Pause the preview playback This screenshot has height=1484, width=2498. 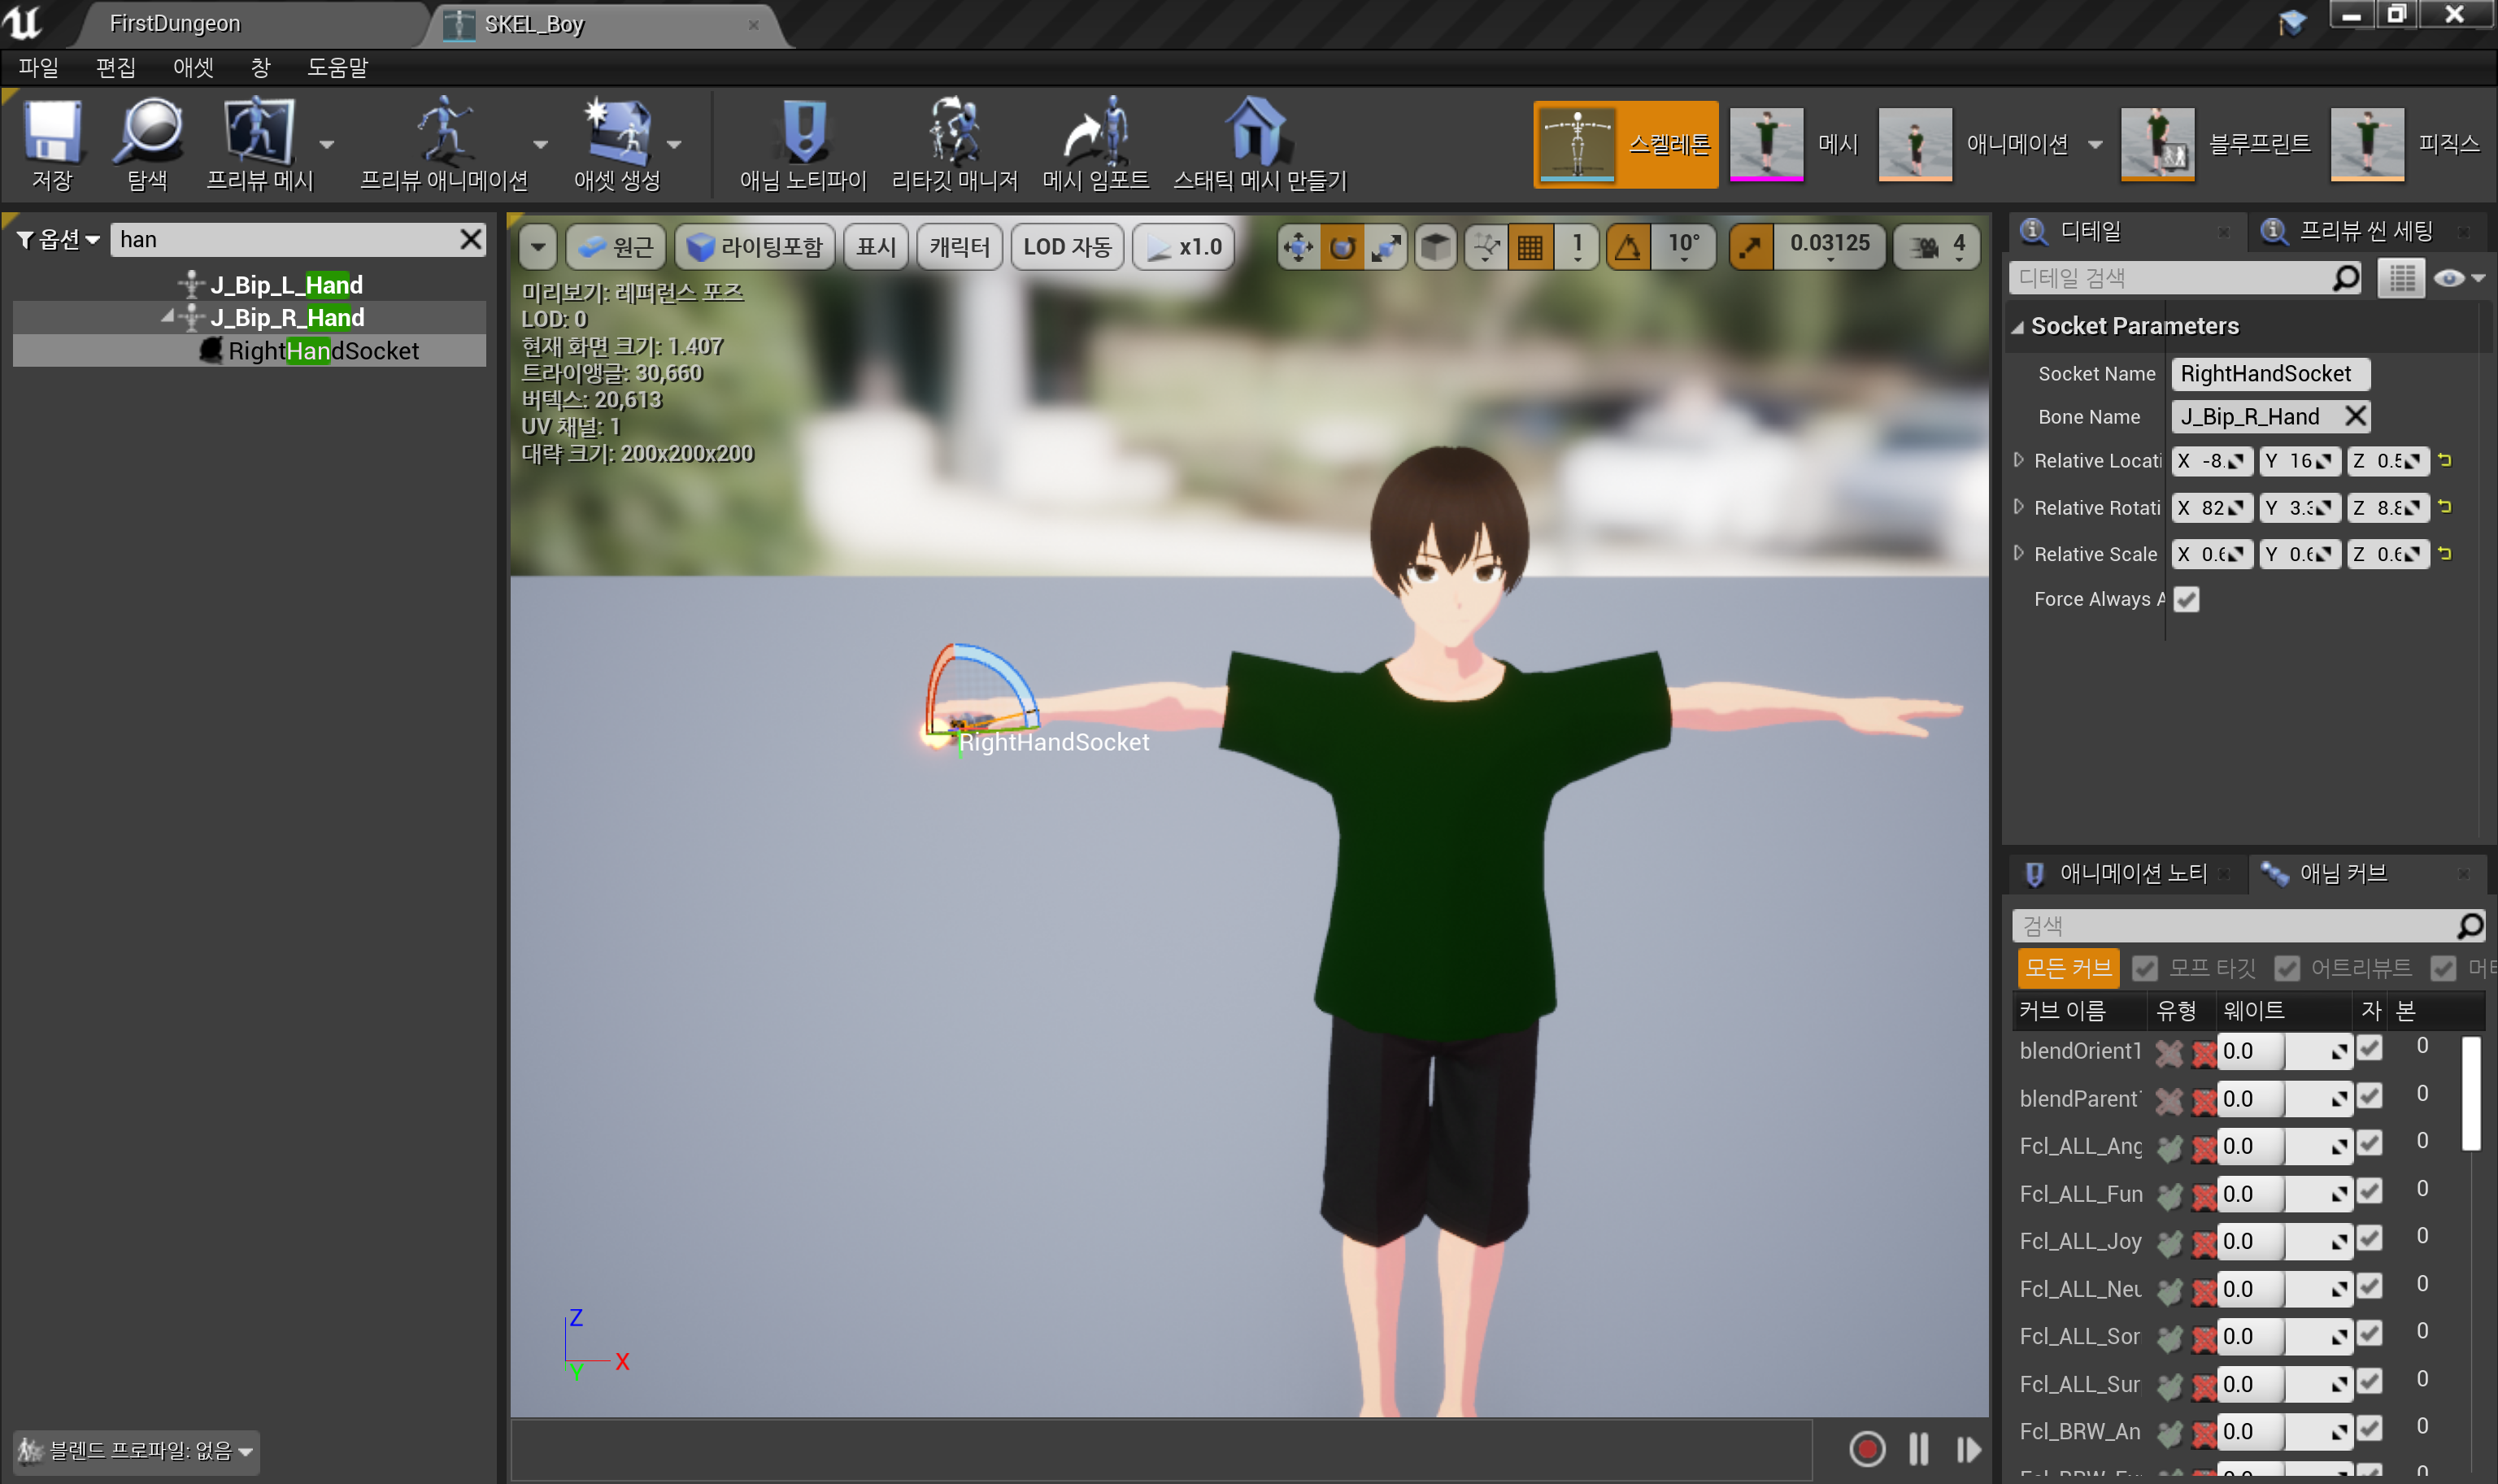coord(1918,1449)
